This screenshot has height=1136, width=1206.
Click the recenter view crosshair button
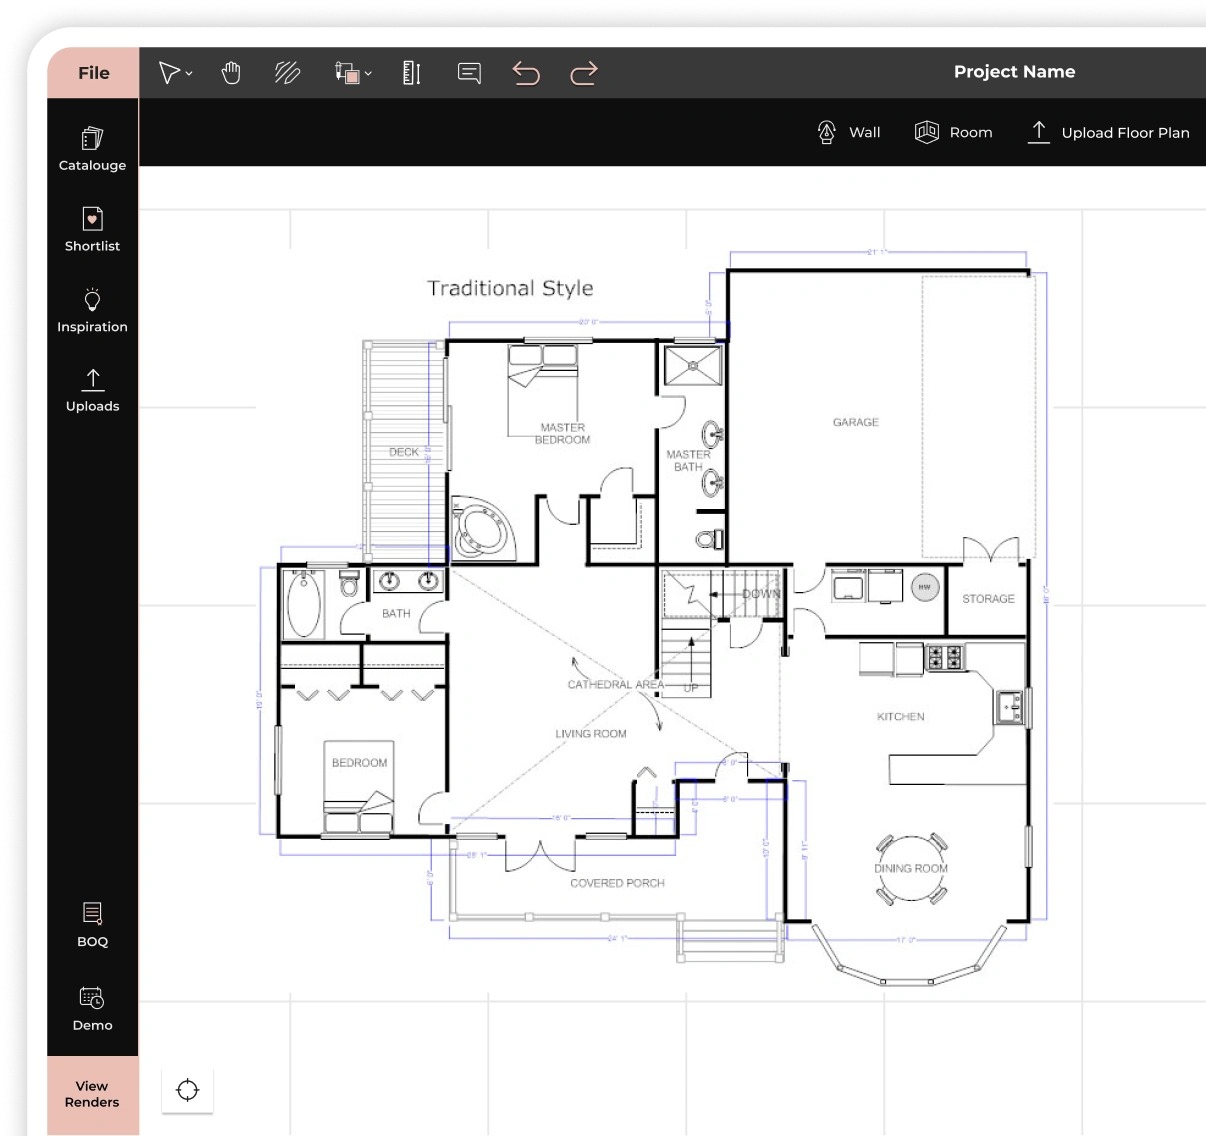pyautogui.click(x=188, y=1090)
